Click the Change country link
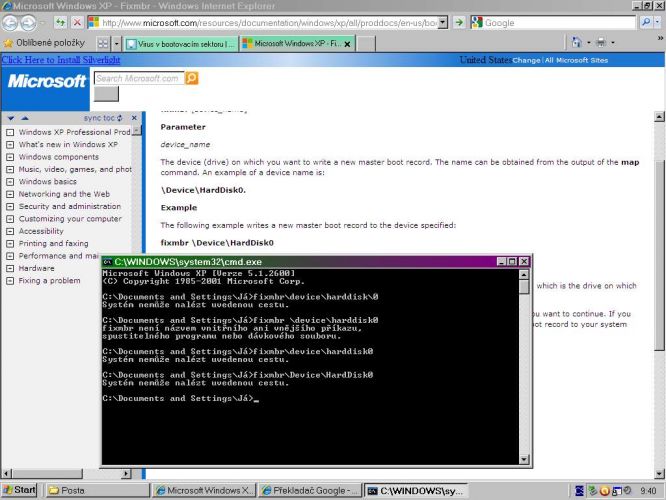Image resolution: width=666 pixels, height=500 pixels. (526, 60)
